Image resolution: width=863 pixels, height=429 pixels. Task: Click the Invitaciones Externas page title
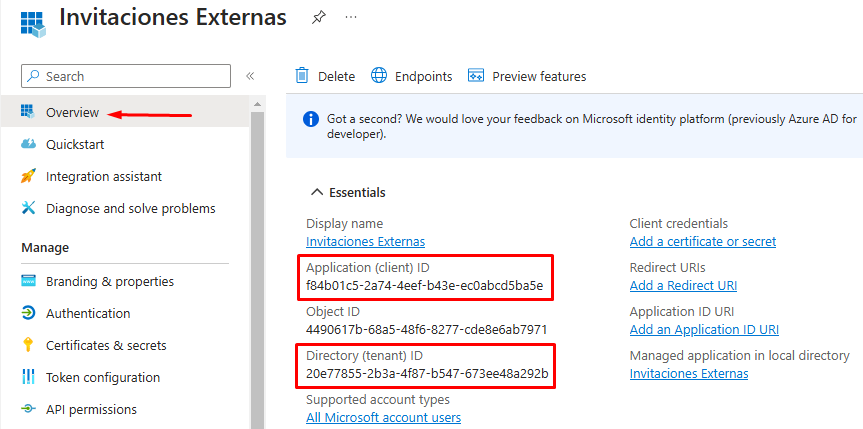[173, 17]
